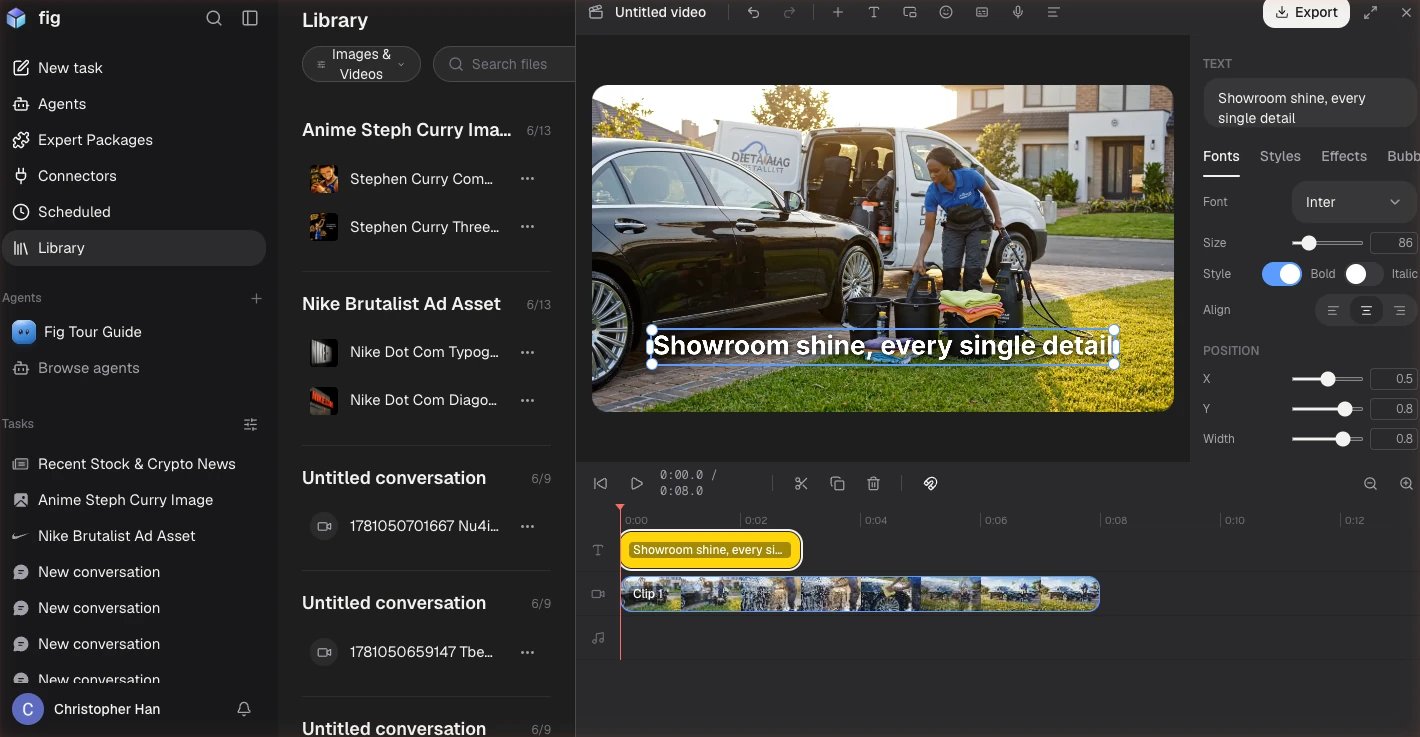Zoom in the timeline

(x=1407, y=483)
